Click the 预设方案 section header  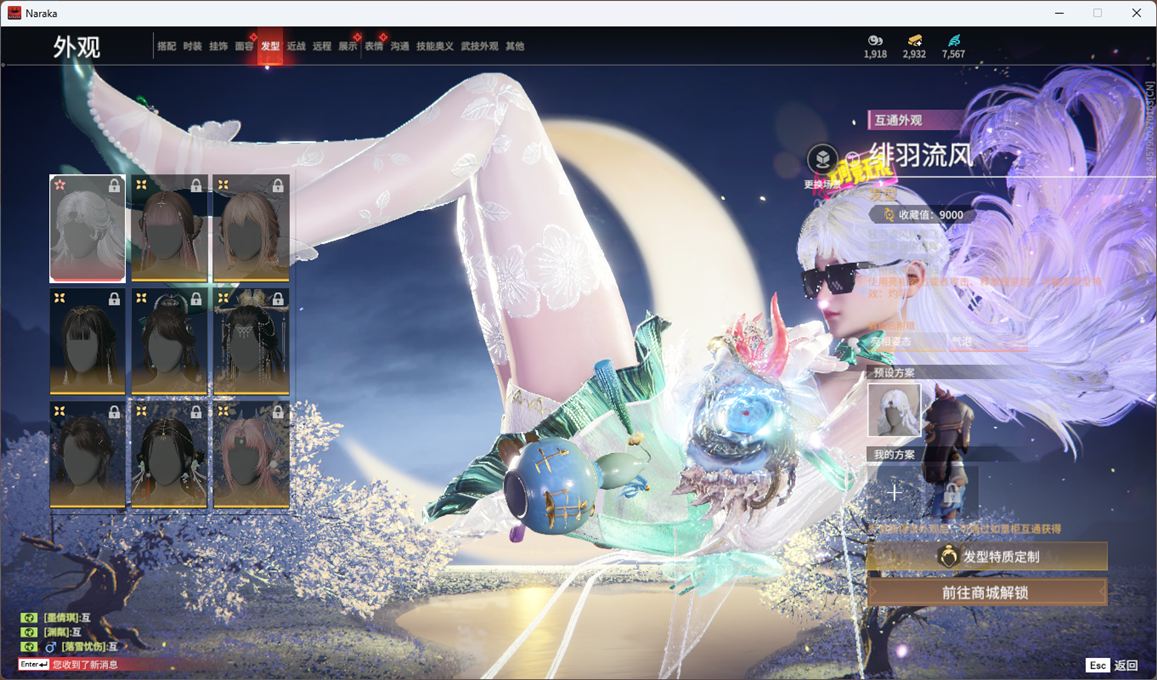(x=894, y=372)
